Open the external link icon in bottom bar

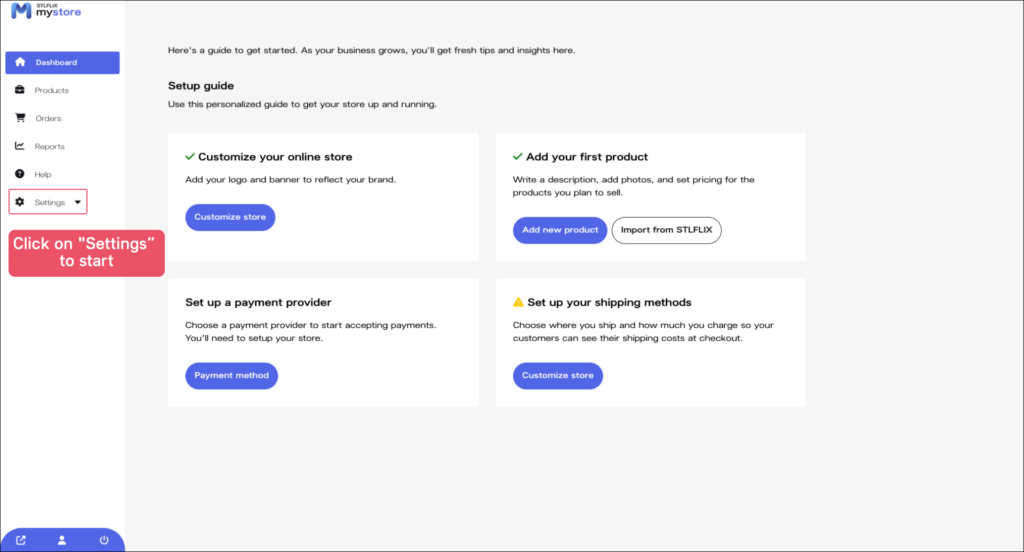coord(21,540)
